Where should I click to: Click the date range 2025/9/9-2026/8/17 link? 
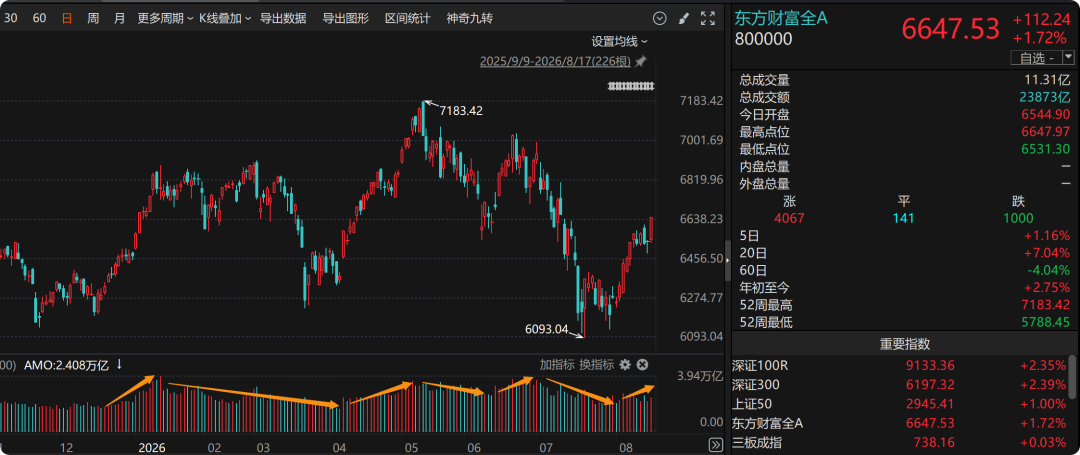[x=555, y=62]
